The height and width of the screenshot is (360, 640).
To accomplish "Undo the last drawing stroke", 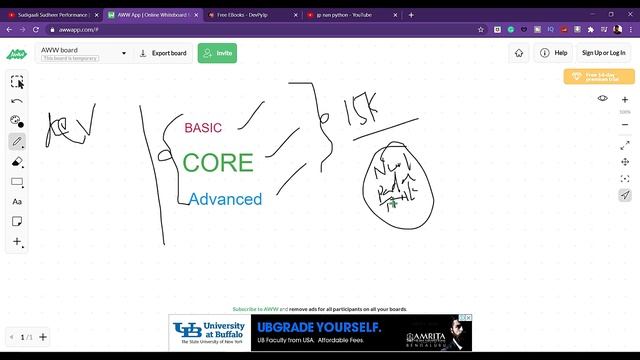I will coord(17,101).
